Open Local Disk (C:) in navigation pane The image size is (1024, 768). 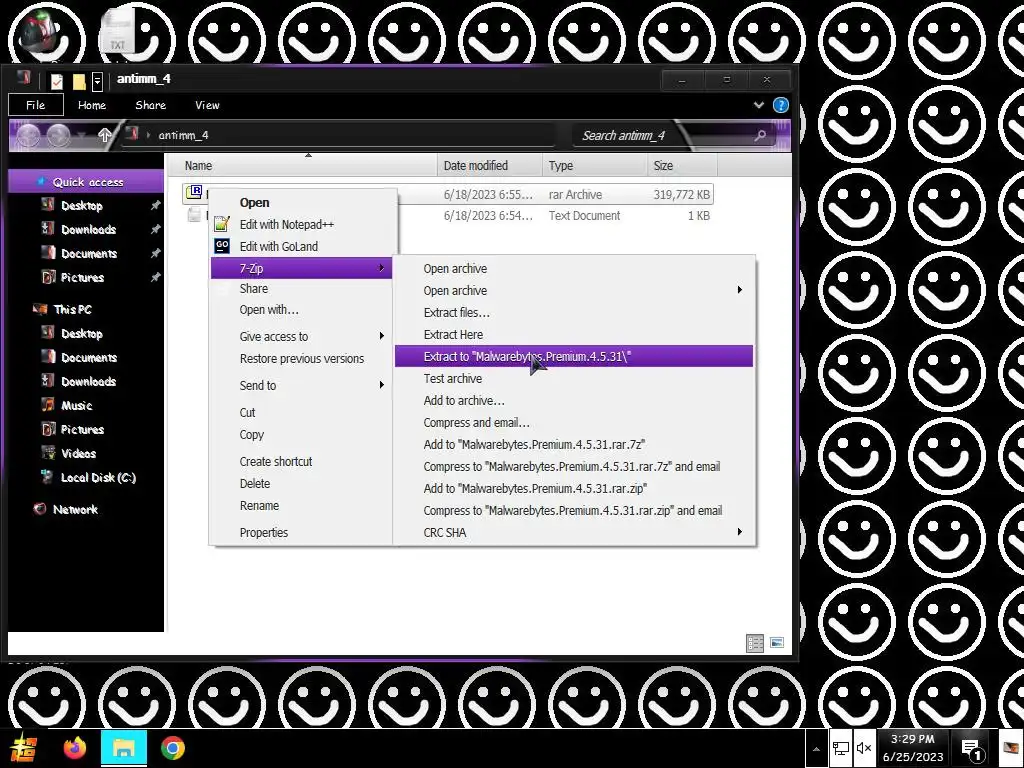[98, 477]
